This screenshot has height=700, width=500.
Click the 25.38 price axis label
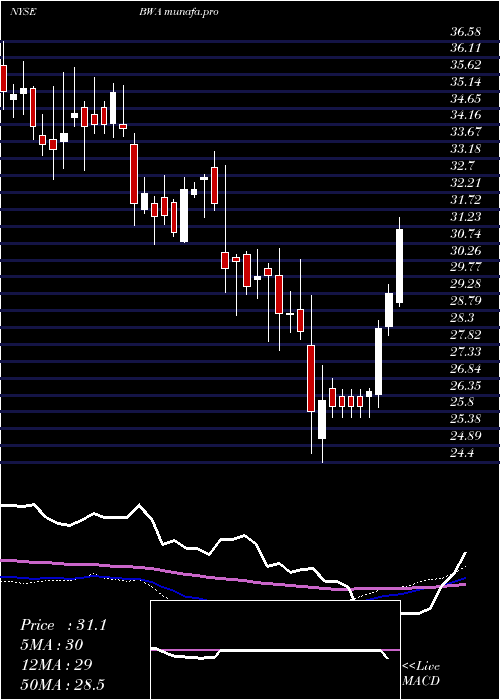click(465, 419)
